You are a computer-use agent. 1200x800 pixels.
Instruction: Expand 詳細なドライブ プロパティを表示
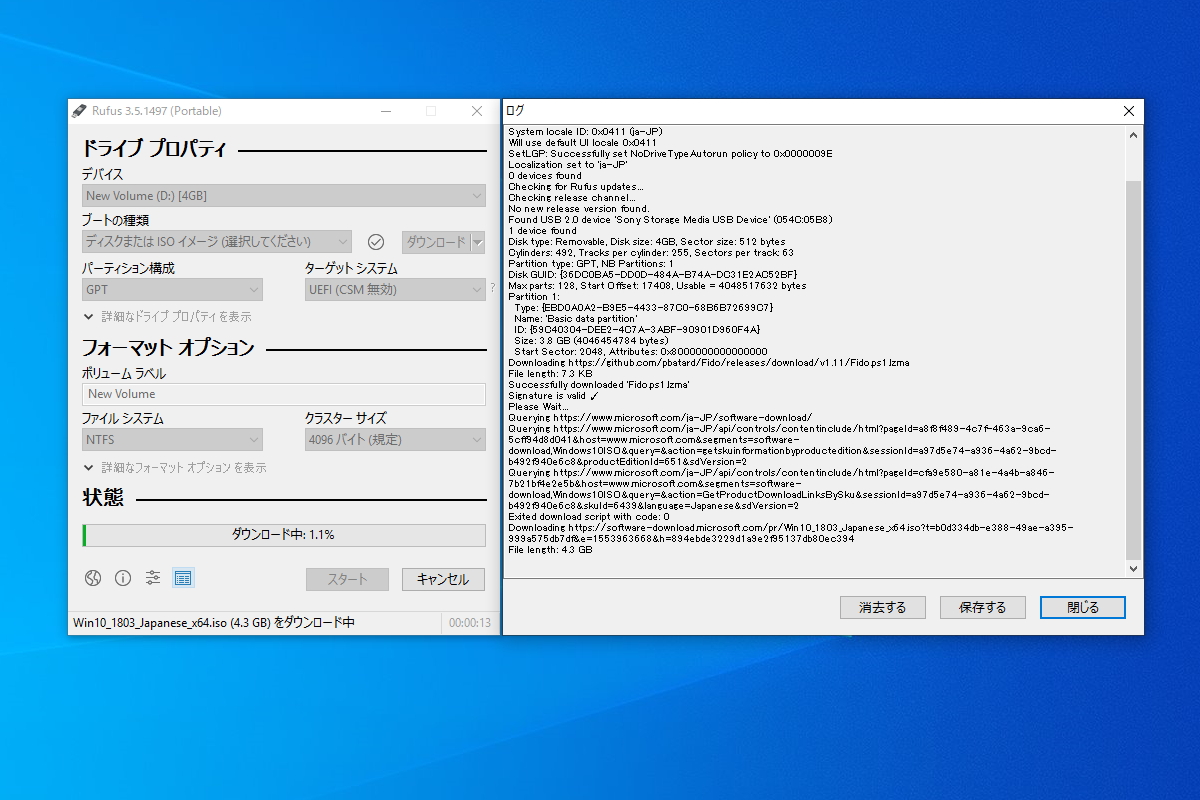(x=167, y=316)
